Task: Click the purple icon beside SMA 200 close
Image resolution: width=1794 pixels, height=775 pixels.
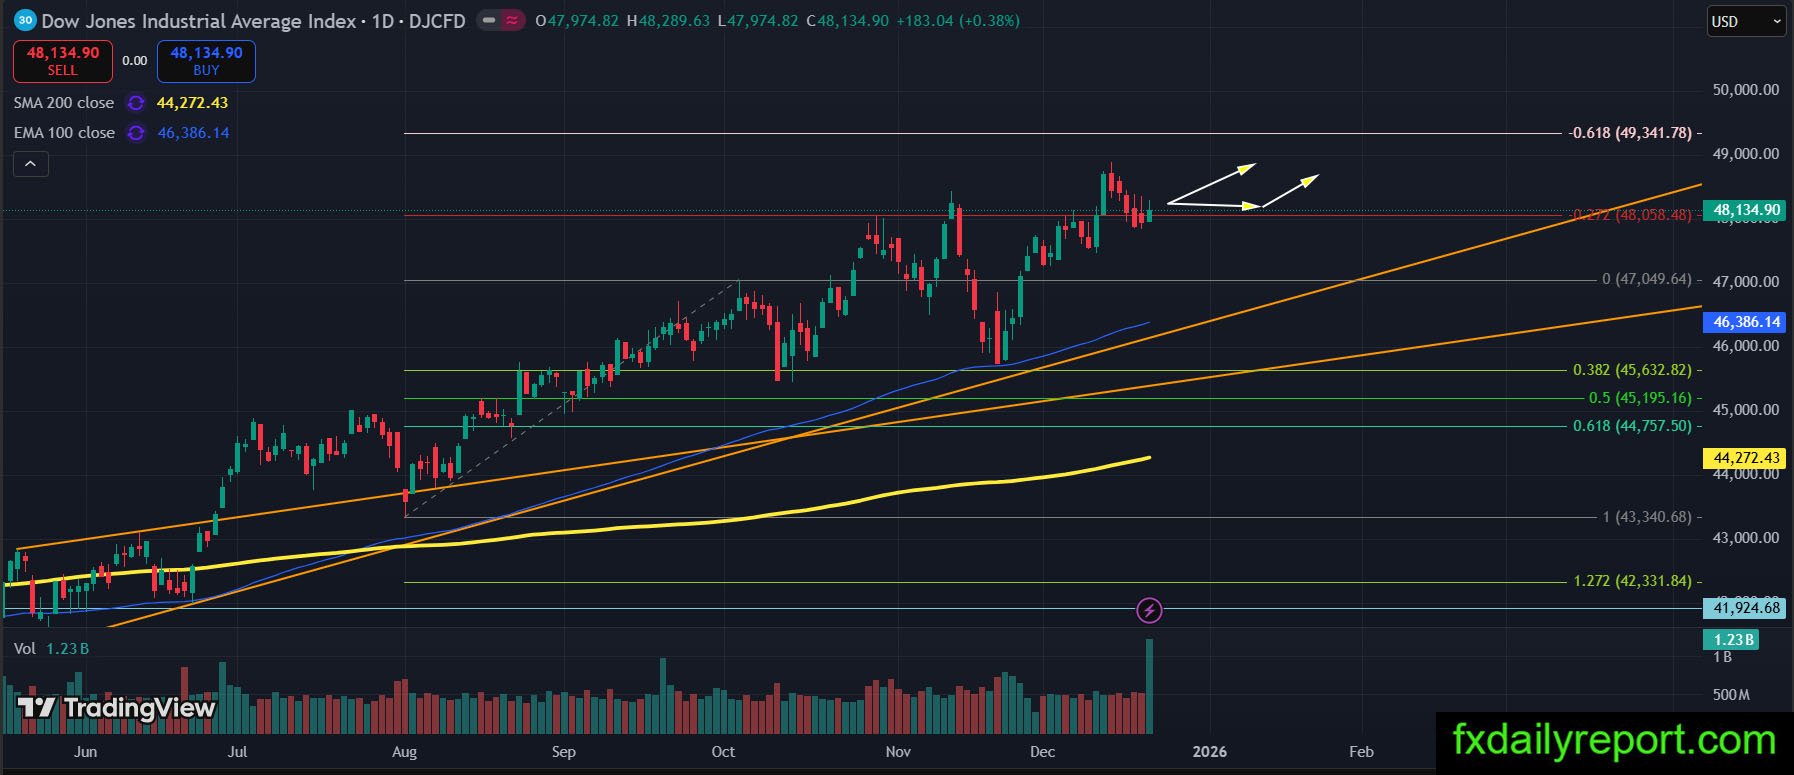Action: [136, 103]
